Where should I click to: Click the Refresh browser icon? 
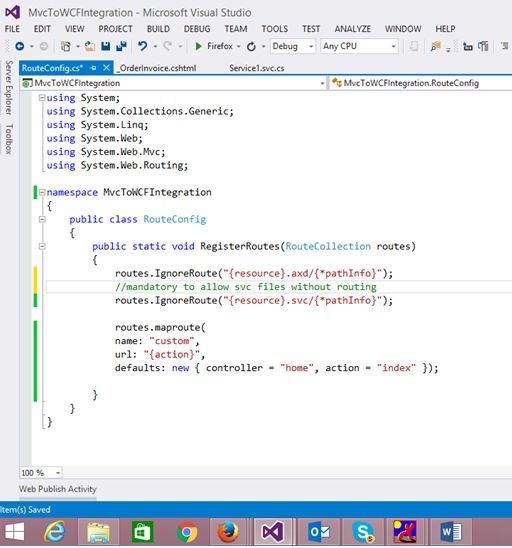(x=251, y=46)
